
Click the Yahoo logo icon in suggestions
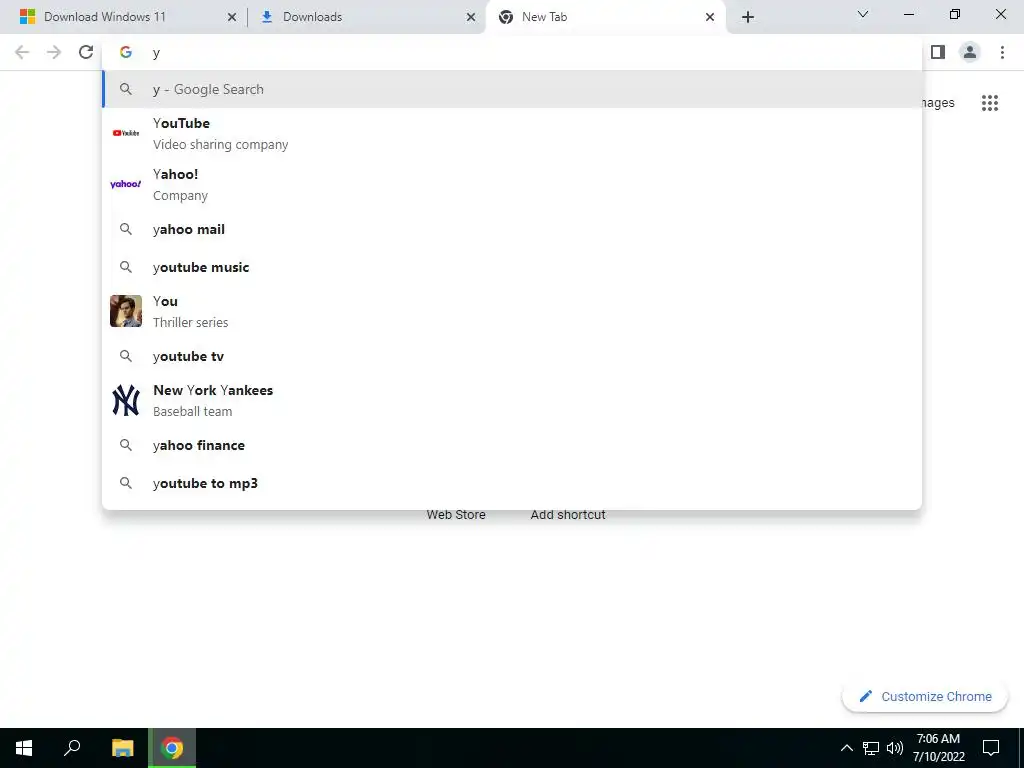coord(126,184)
